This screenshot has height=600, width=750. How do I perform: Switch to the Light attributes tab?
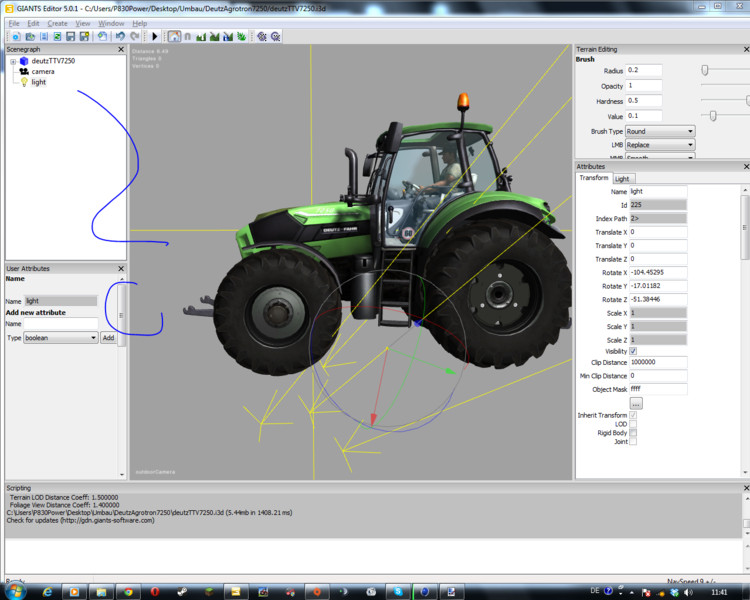click(x=622, y=179)
